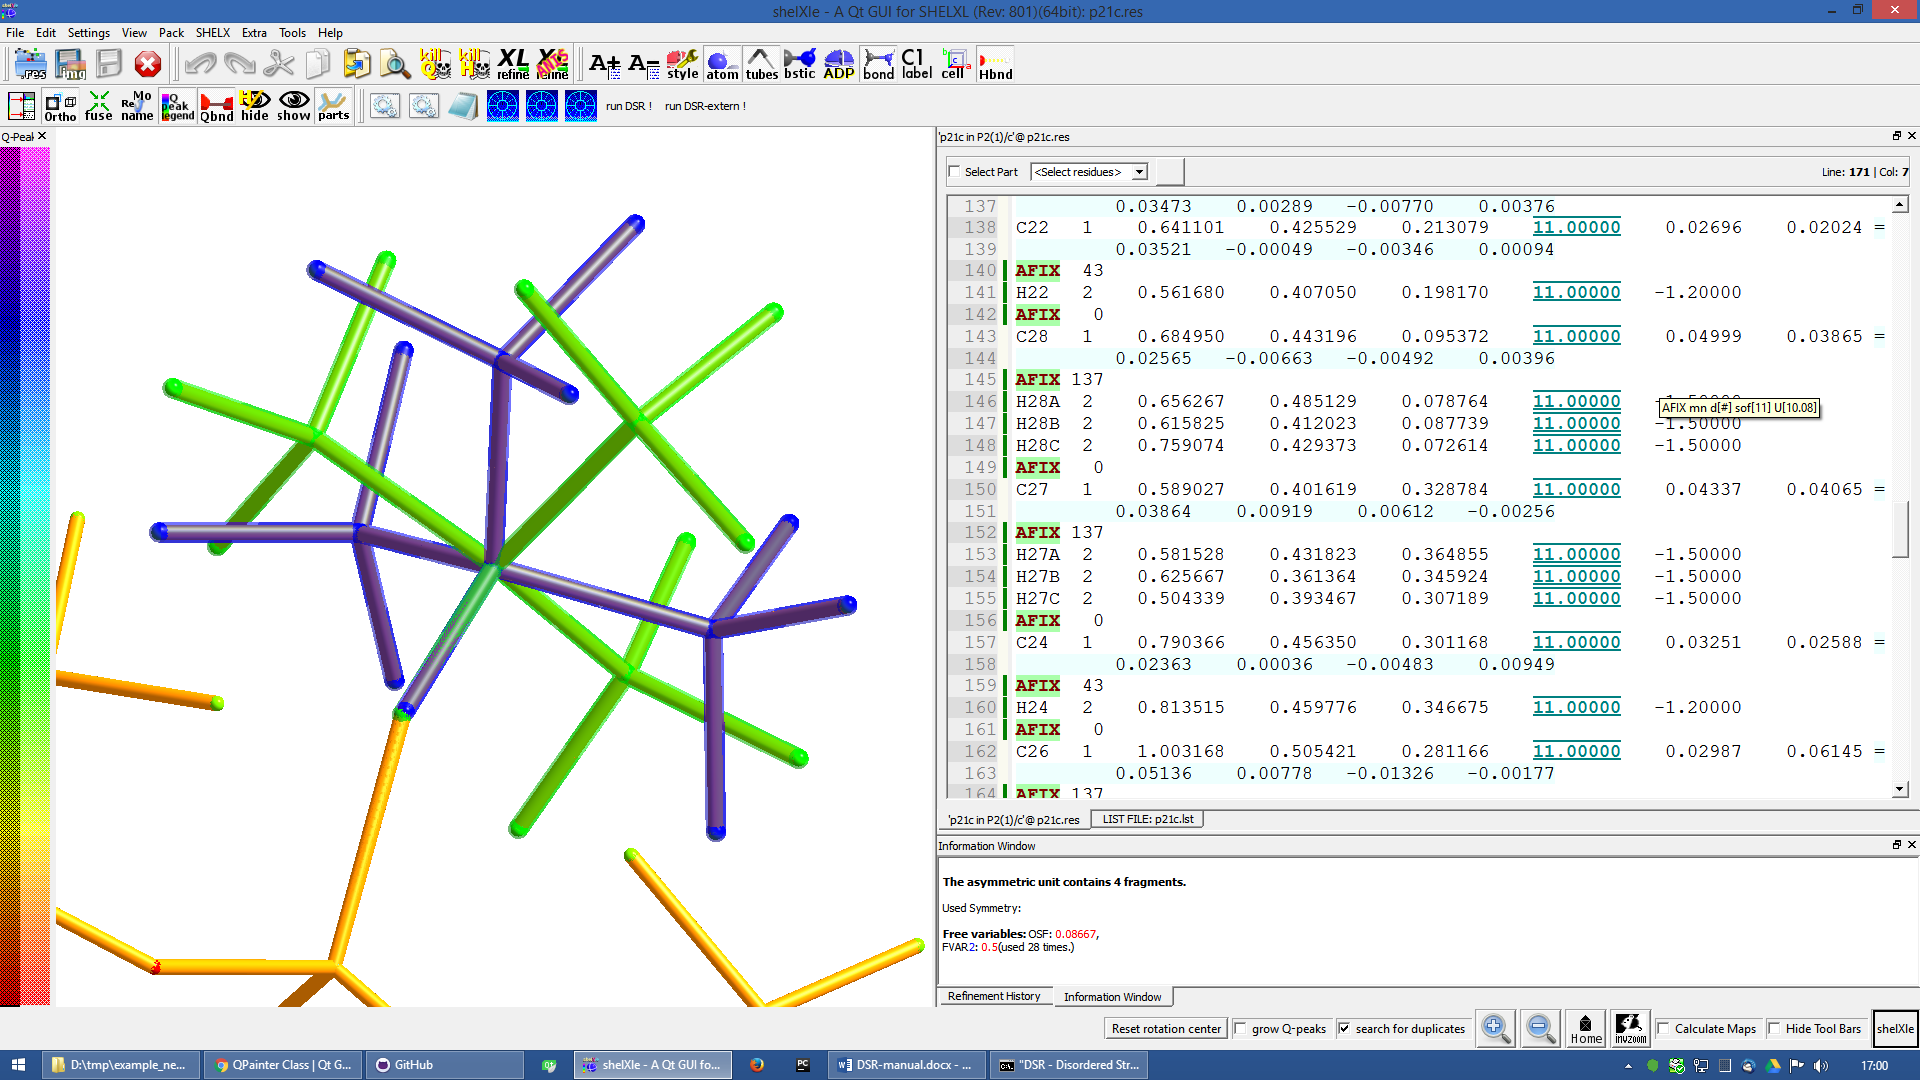Toggle the ADP ellipsoid display icon
Image resolution: width=1920 pixels, height=1080 pixels.
coord(838,64)
